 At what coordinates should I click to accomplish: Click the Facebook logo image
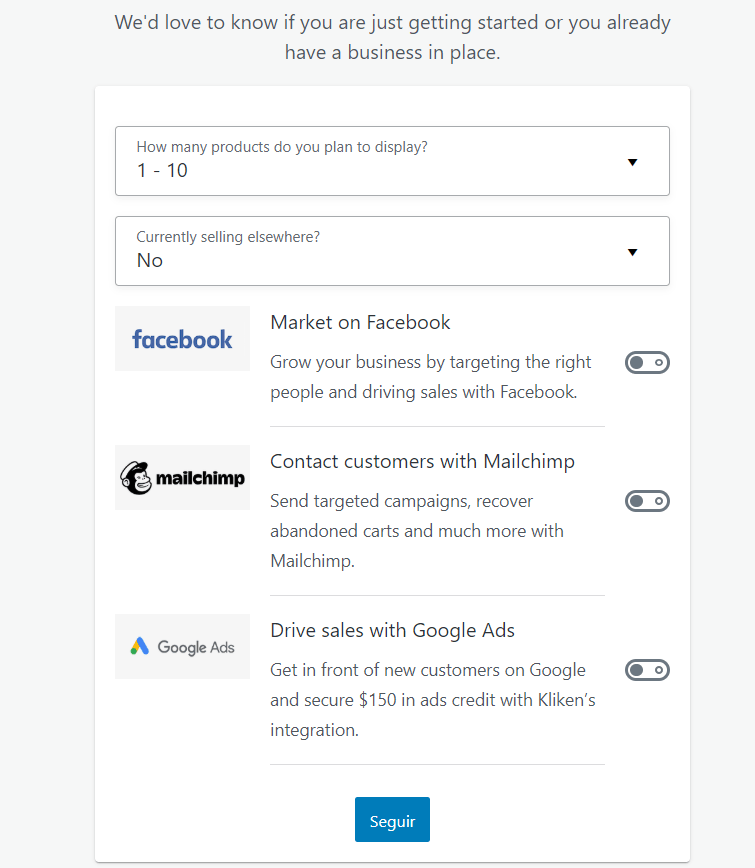click(182, 339)
